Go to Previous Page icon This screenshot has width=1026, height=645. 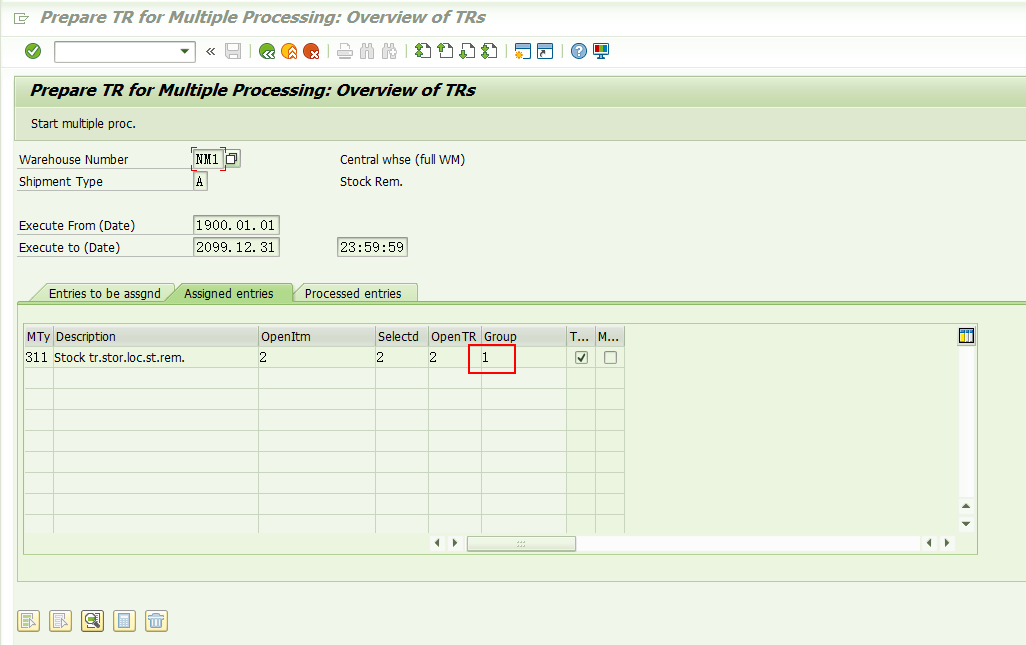coord(445,51)
